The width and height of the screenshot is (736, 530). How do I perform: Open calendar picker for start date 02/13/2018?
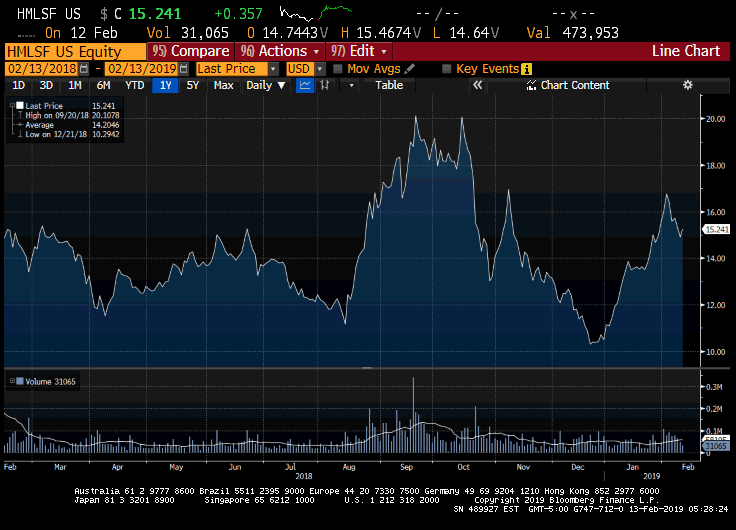coord(84,69)
